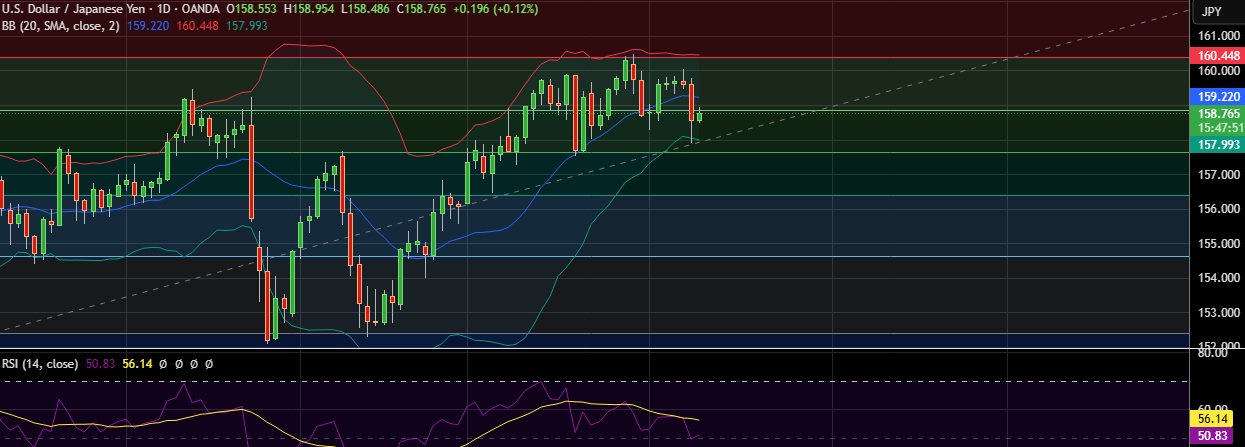Click the blue 159.220 value in BB legend
This screenshot has height=447, width=1245.
coord(146,25)
